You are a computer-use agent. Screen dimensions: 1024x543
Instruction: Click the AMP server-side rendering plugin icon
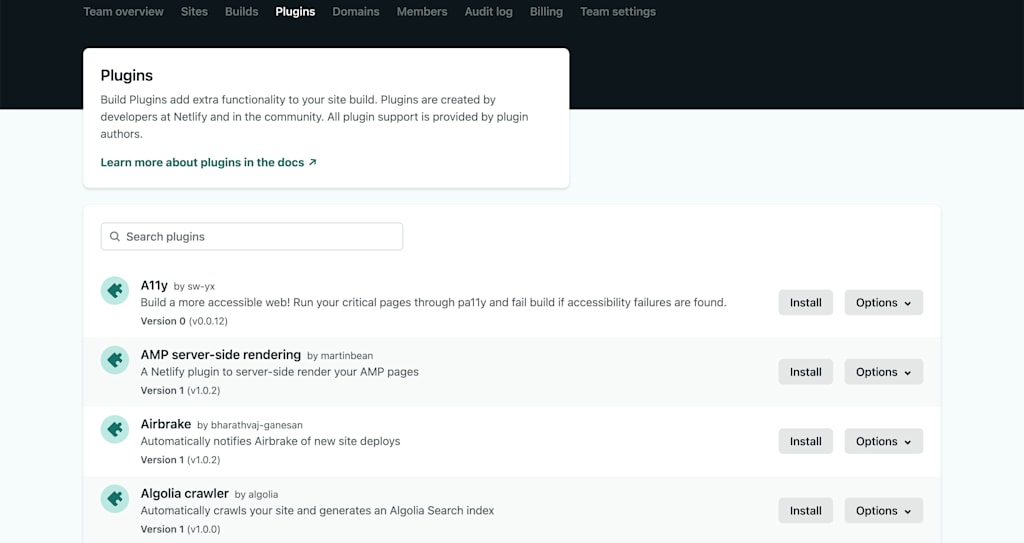(114, 359)
